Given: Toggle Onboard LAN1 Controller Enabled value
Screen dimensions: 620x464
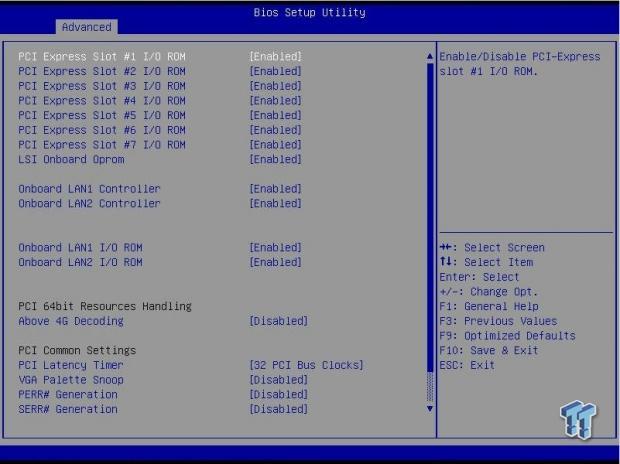Looking at the screenshot, I should pos(276,189).
